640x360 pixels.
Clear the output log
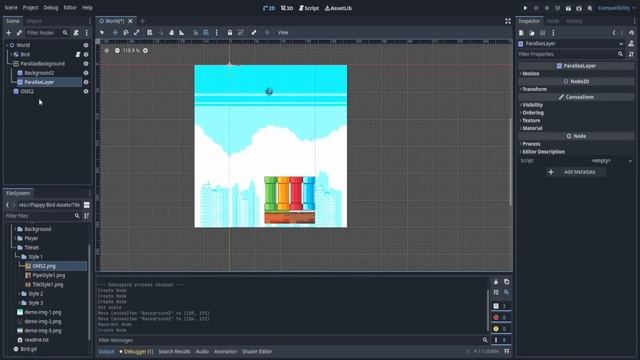coord(496,282)
